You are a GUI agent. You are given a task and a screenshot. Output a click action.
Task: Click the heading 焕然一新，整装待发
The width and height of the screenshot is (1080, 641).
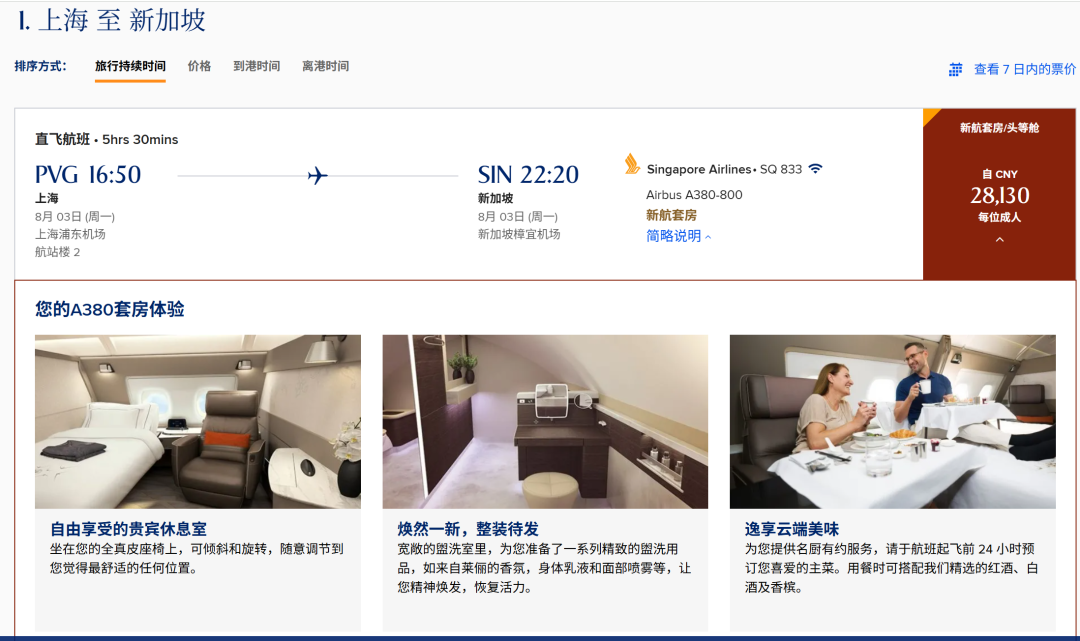(468, 529)
